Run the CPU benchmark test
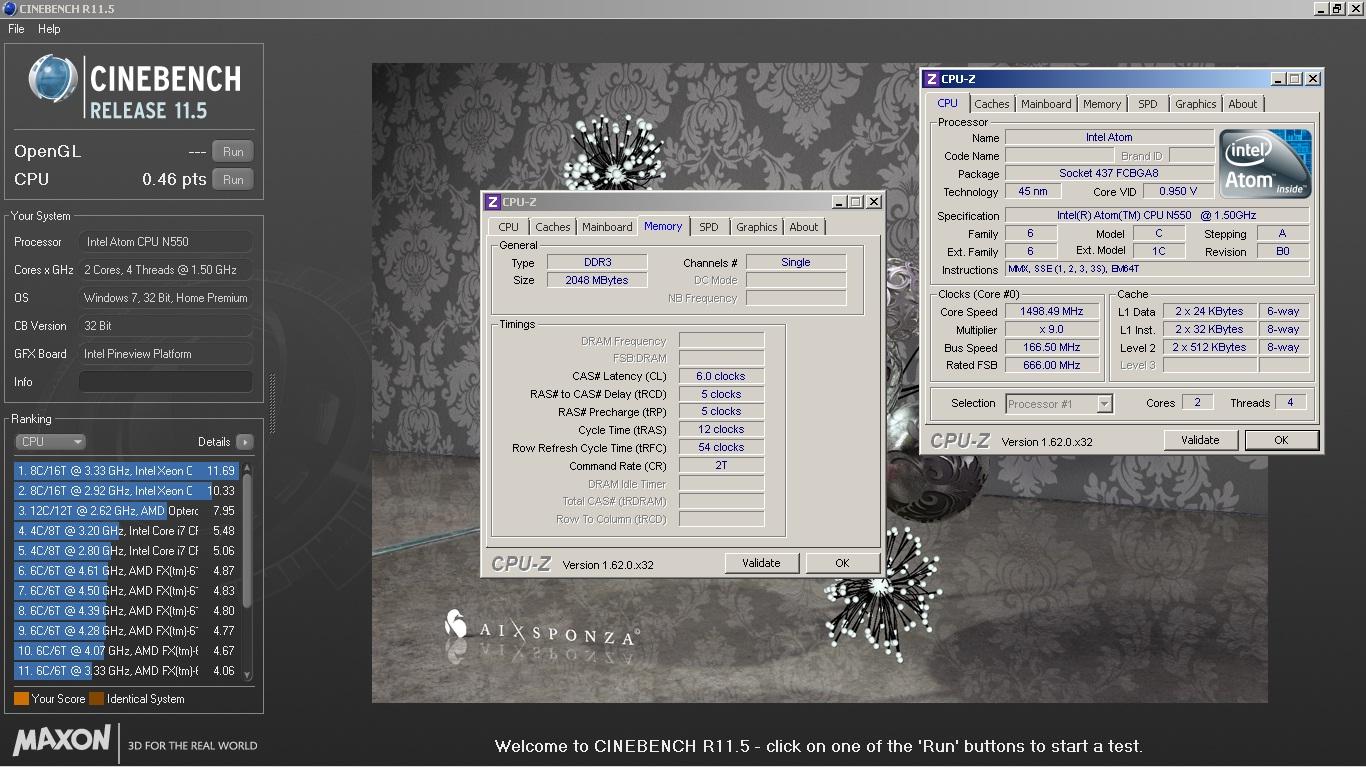Viewport: 1366px width, 768px height. point(233,180)
